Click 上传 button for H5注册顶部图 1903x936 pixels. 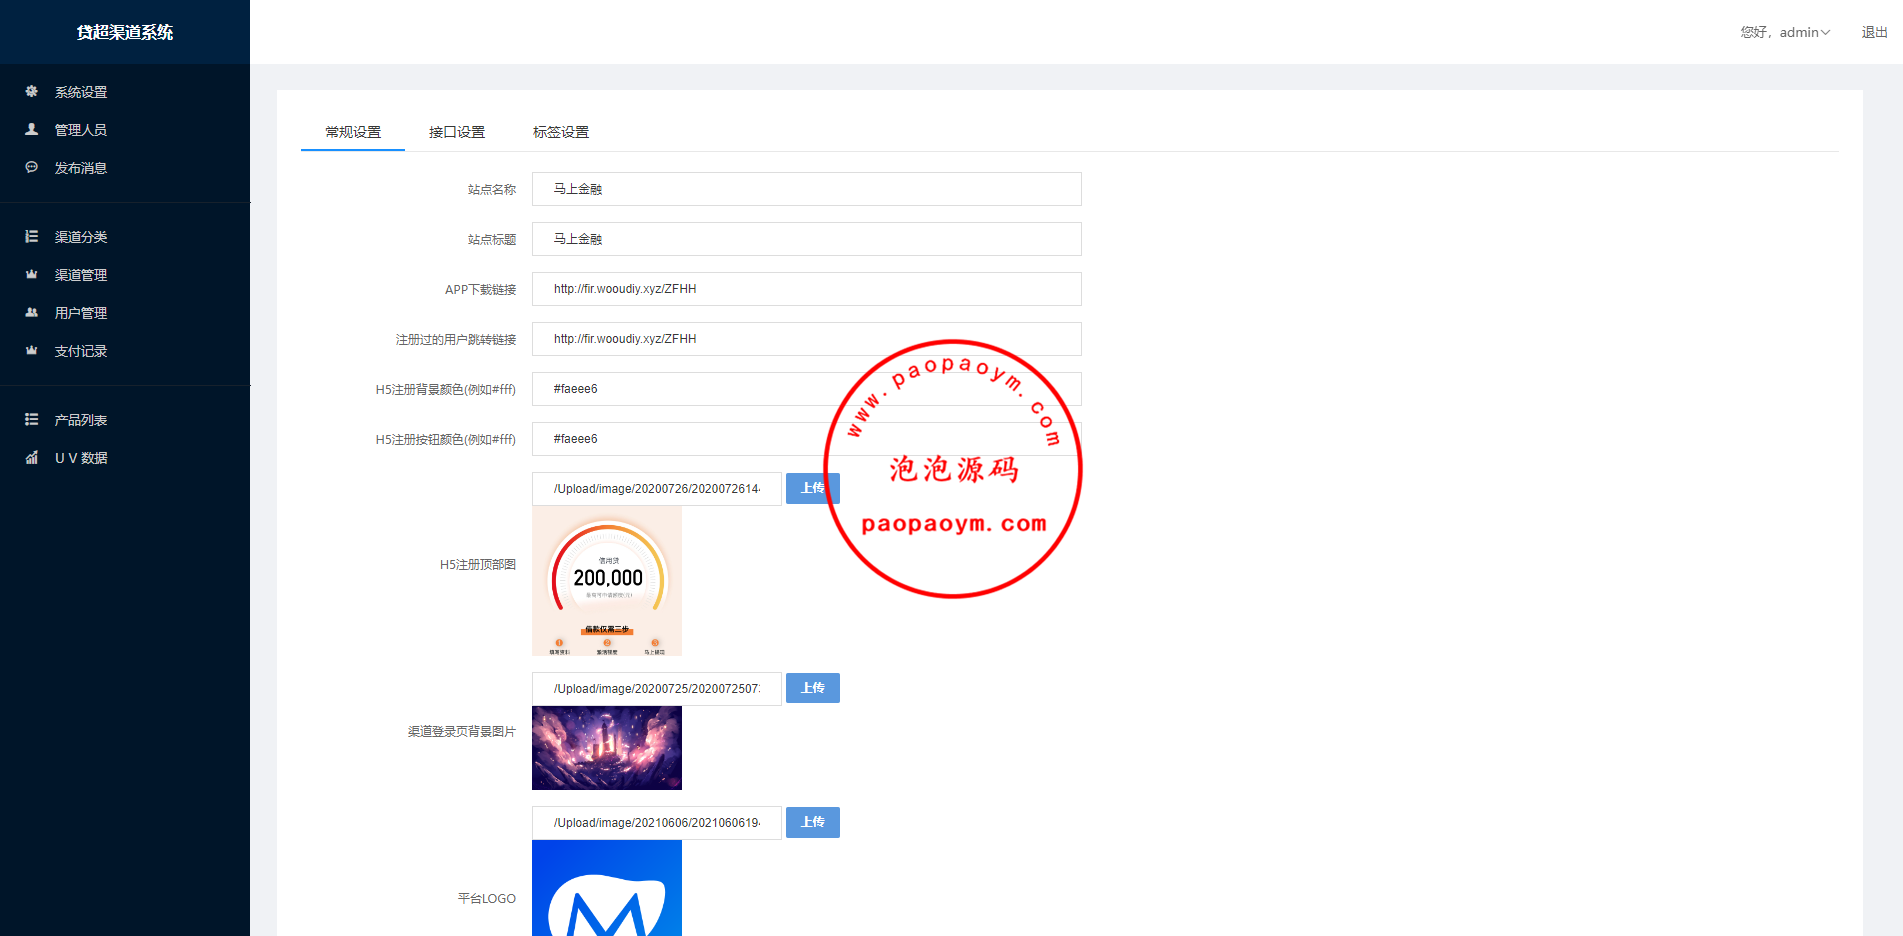[812, 488]
